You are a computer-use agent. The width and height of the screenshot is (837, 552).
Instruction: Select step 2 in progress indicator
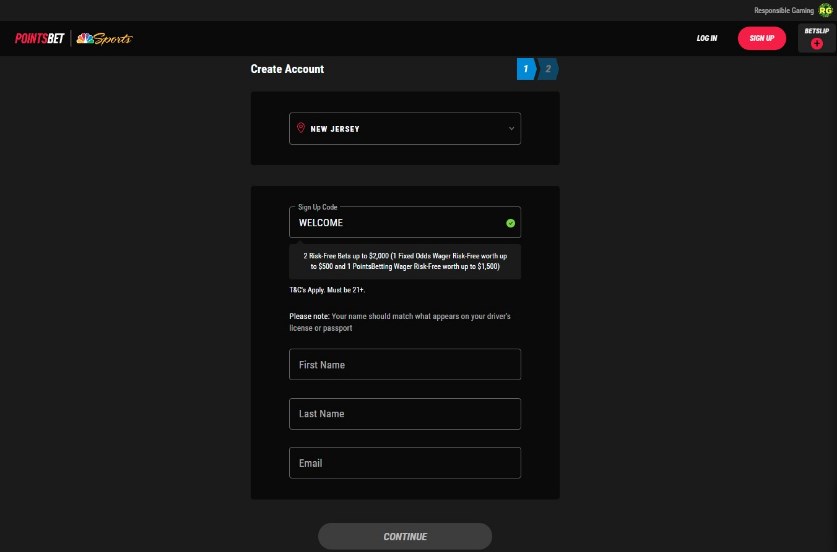pyautogui.click(x=548, y=69)
